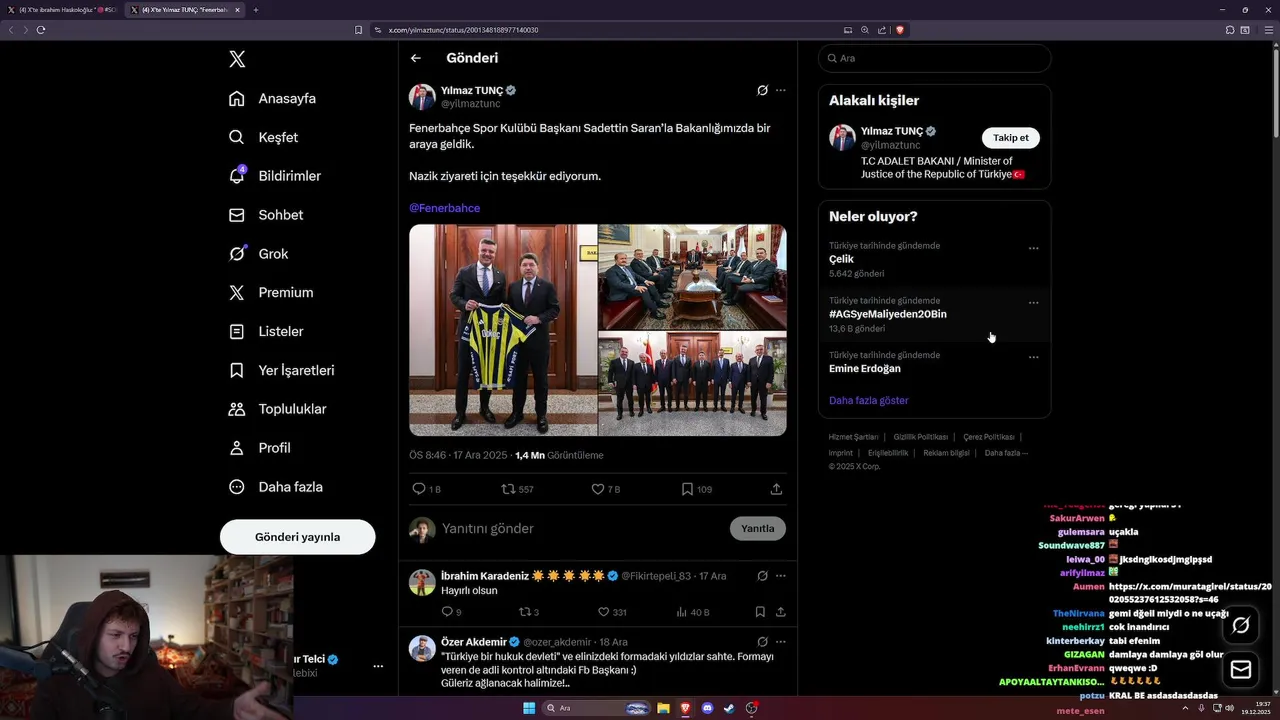Click taskbar Ara search box
The image size is (1280, 720).
[x=598, y=708]
